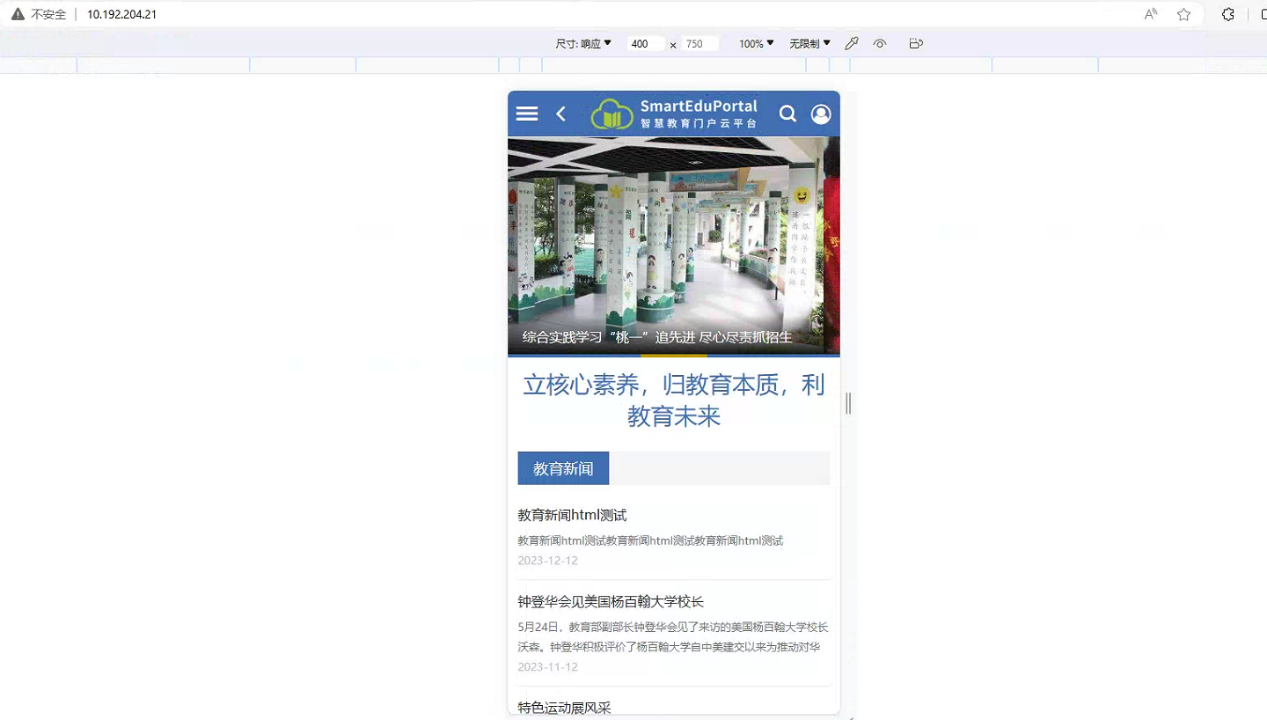The height and width of the screenshot is (720, 1267).
Task: Add page to favorites with star icon
Action: click(x=1184, y=14)
